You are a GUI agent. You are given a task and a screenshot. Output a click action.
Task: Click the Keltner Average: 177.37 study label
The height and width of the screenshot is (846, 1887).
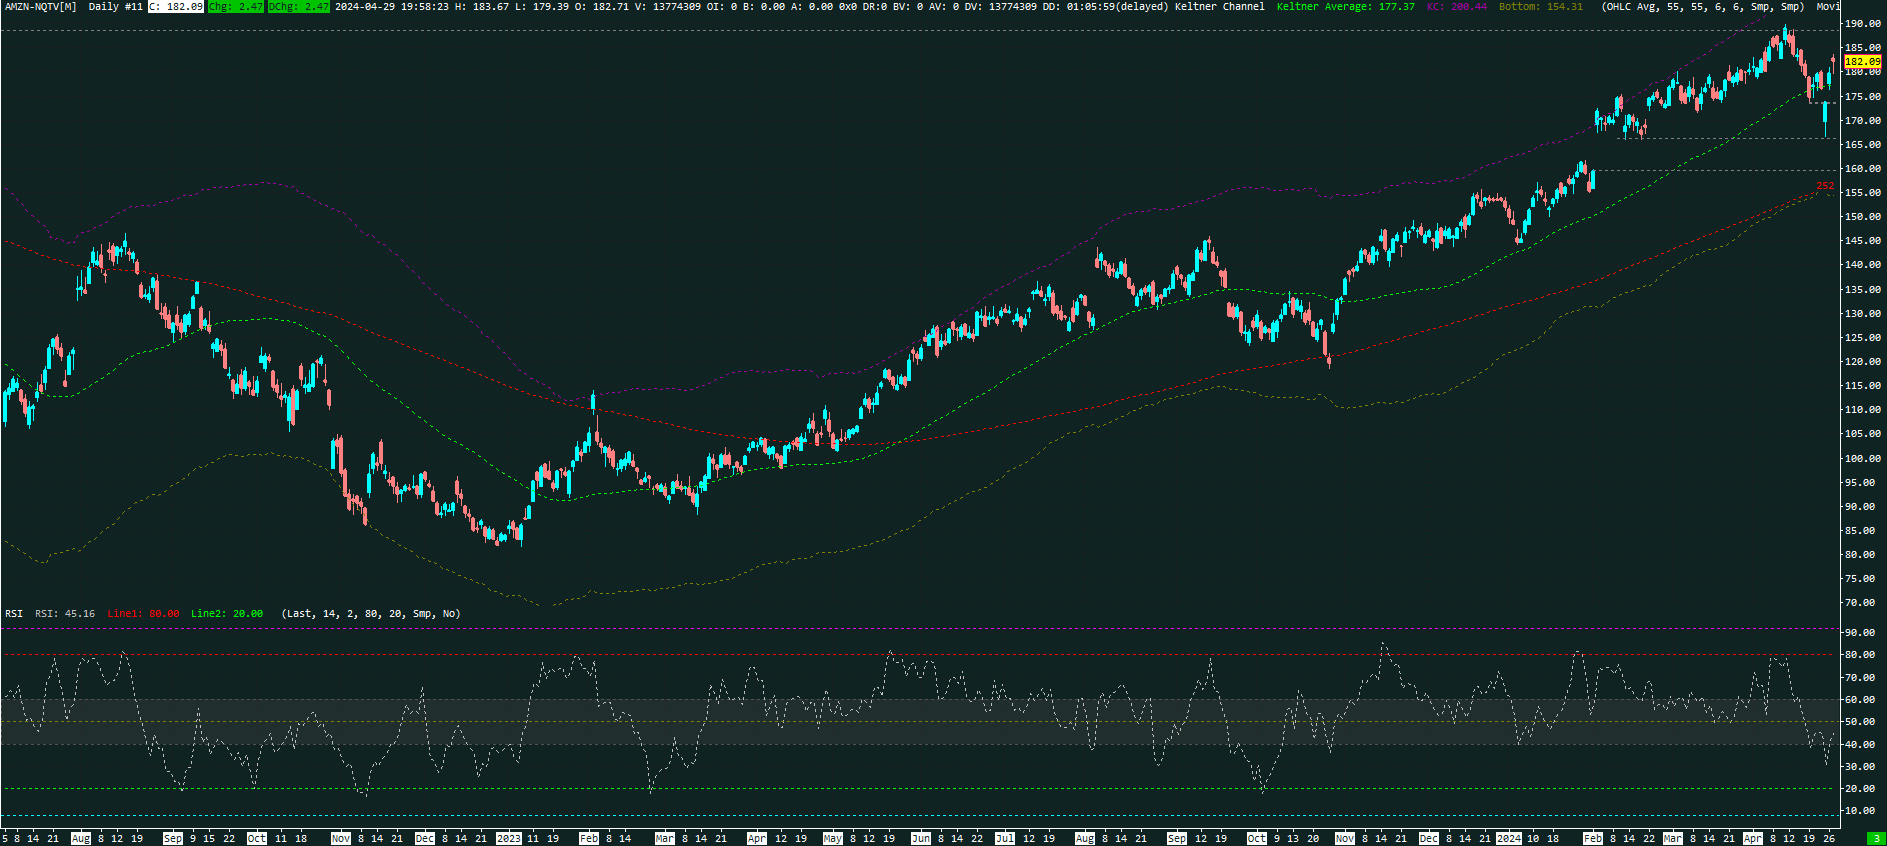coord(1345,7)
